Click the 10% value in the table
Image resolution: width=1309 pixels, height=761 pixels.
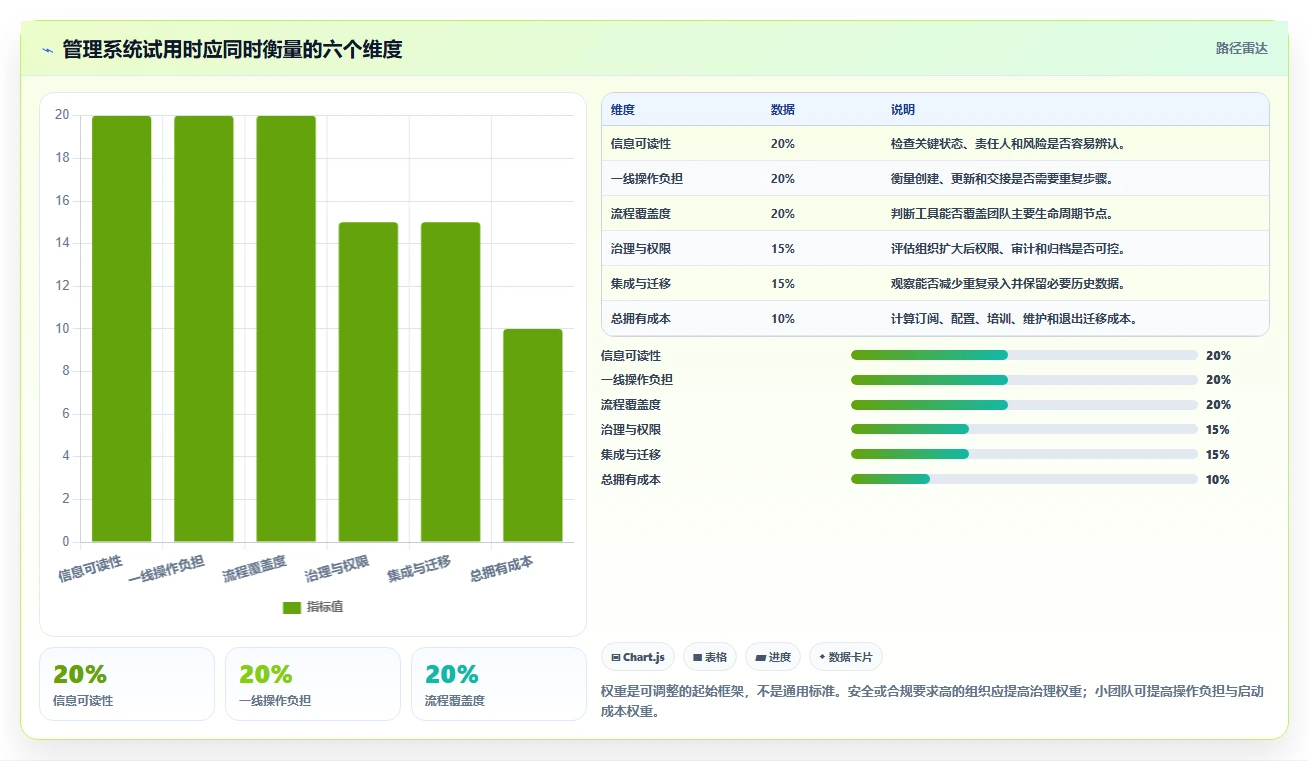tap(783, 319)
